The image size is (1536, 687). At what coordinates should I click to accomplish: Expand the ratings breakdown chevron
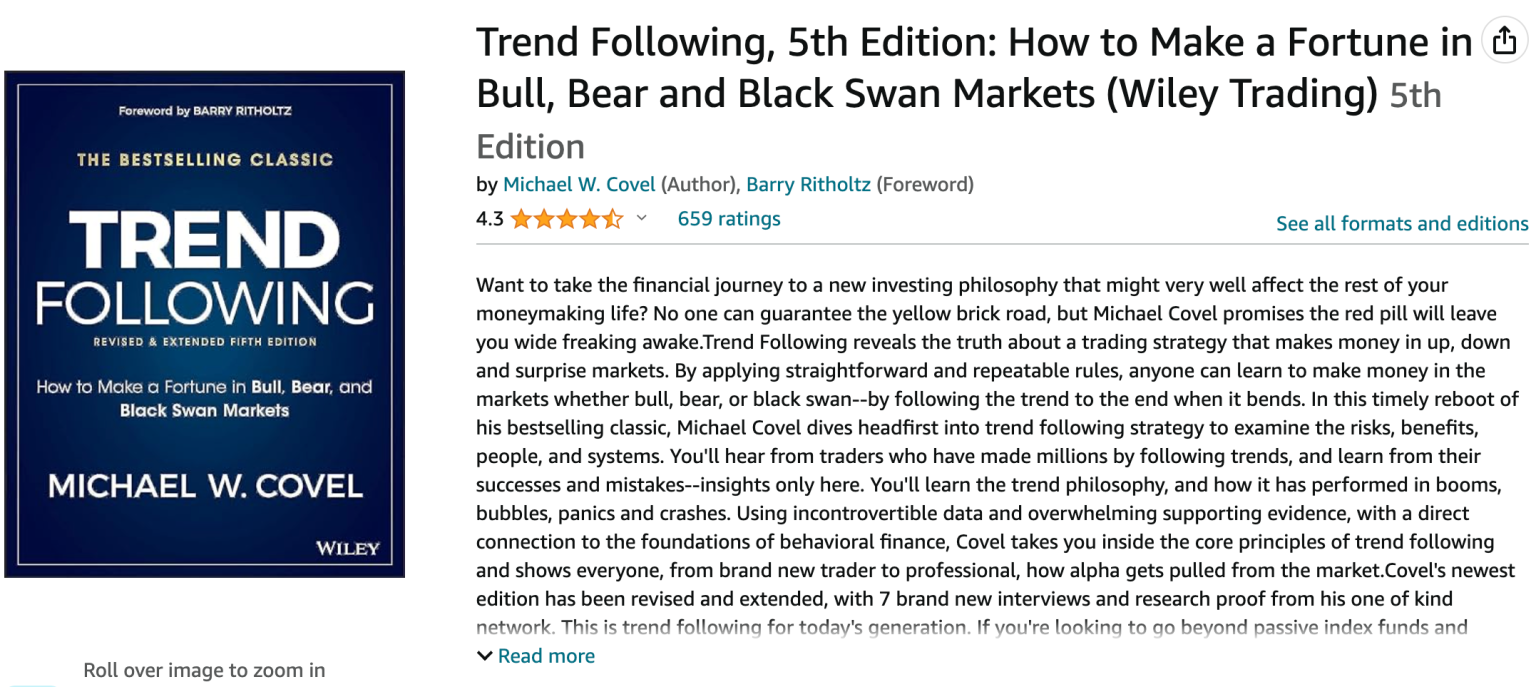pyautogui.click(x=642, y=218)
